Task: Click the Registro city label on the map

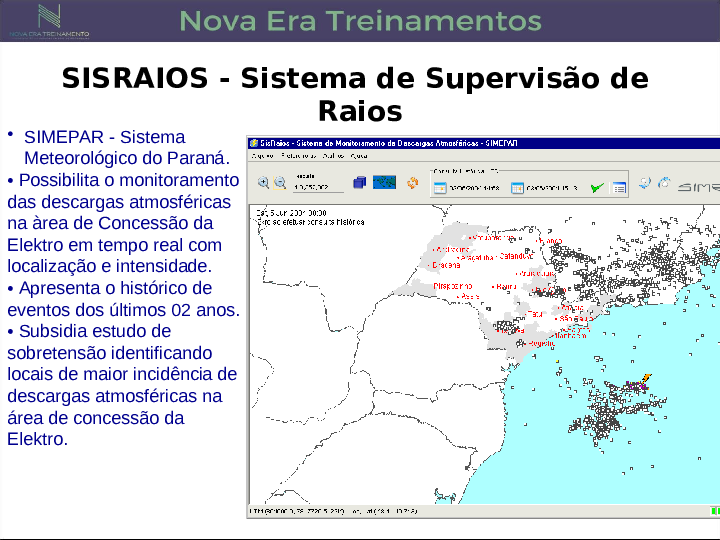Action: (x=542, y=343)
